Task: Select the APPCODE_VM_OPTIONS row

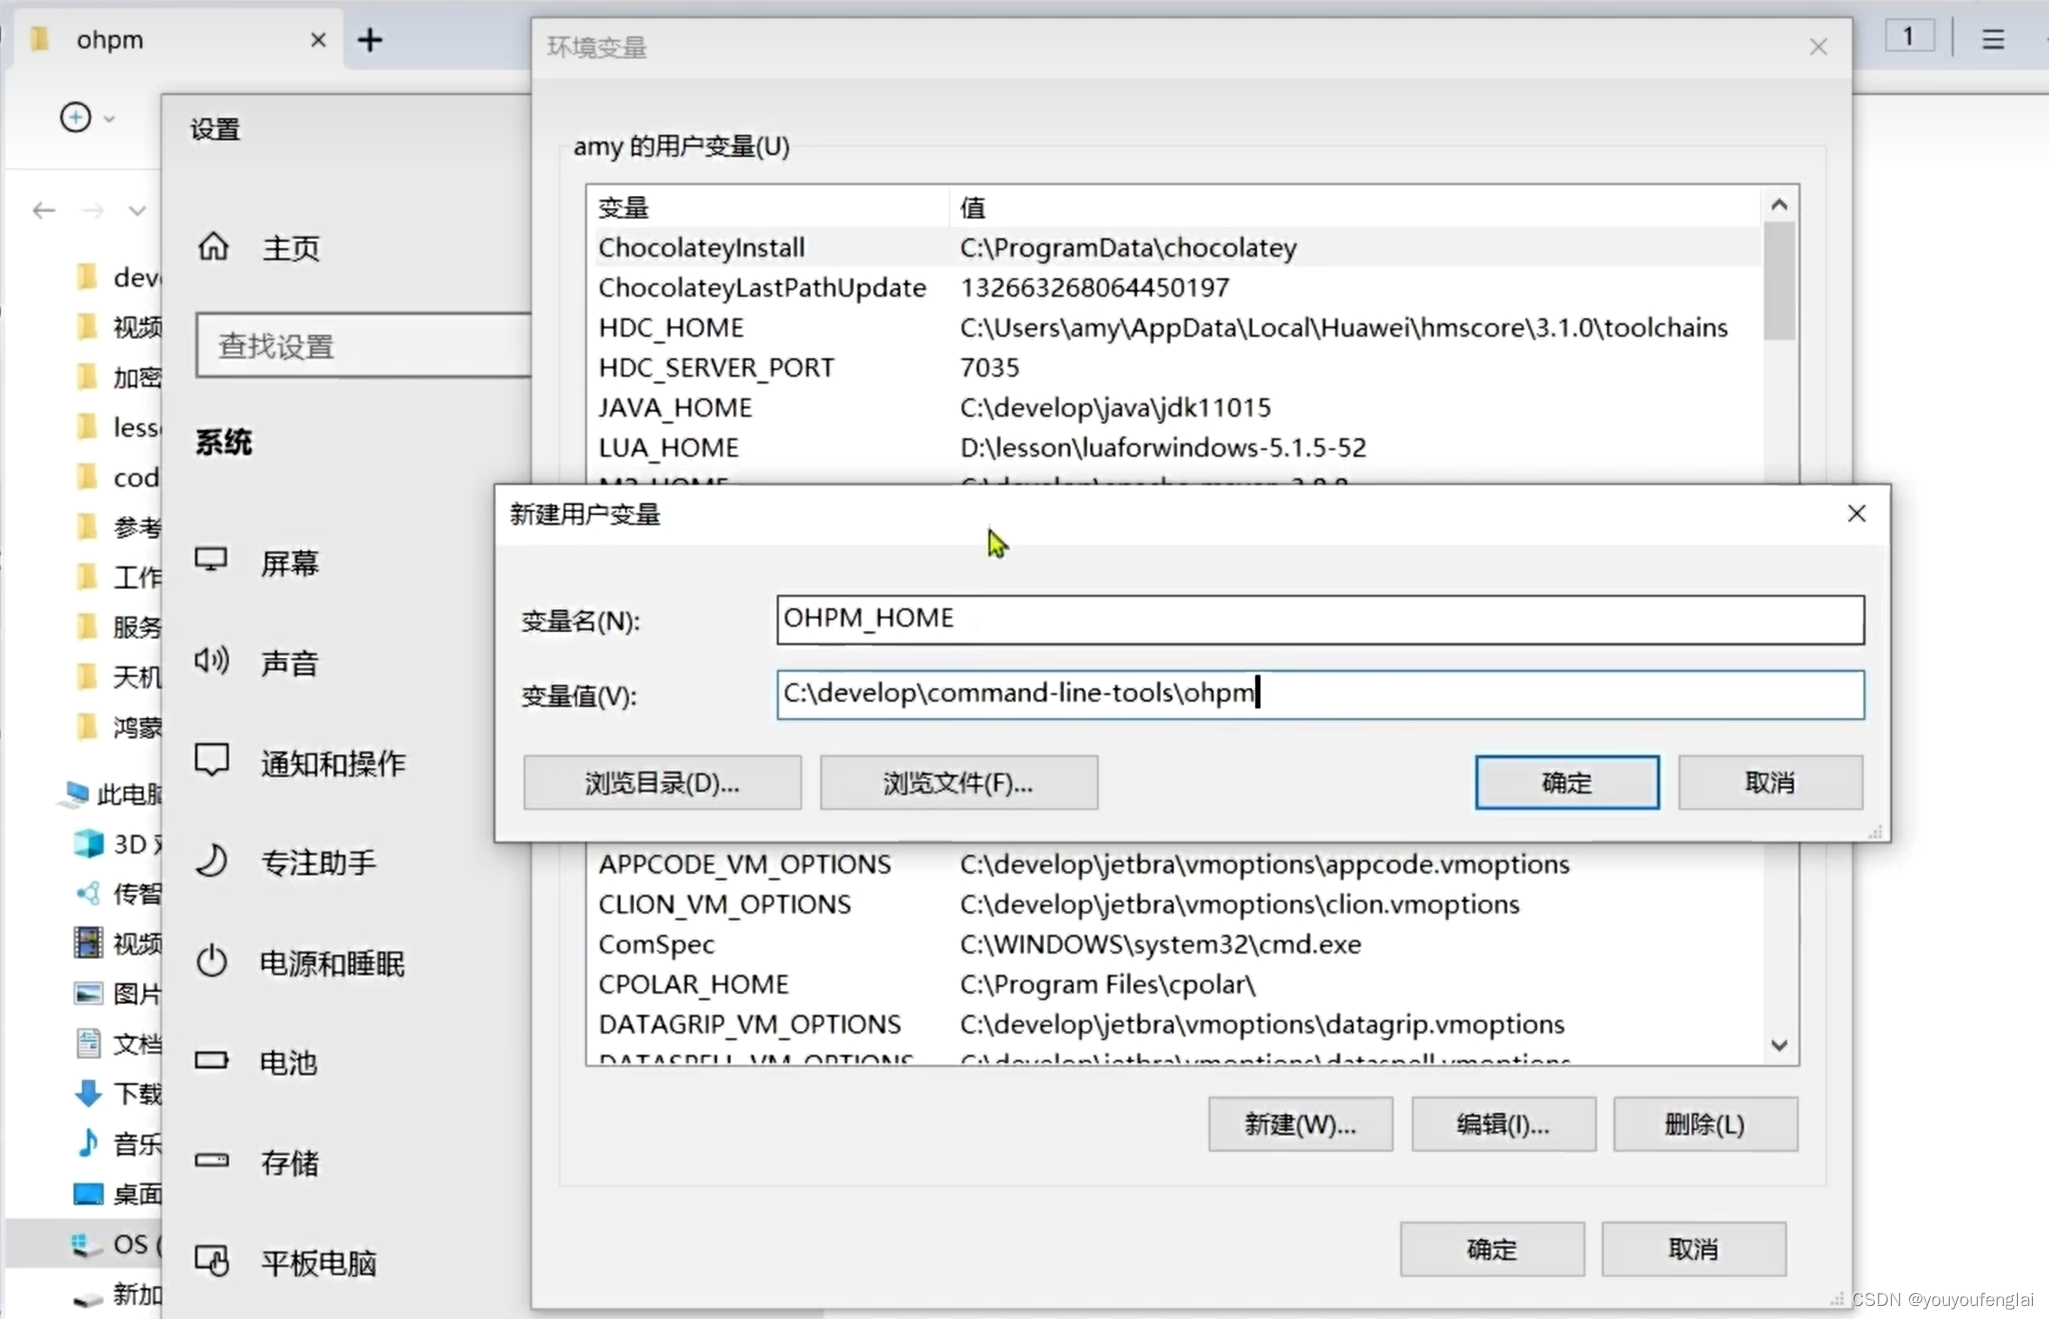Action: point(1175,864)
